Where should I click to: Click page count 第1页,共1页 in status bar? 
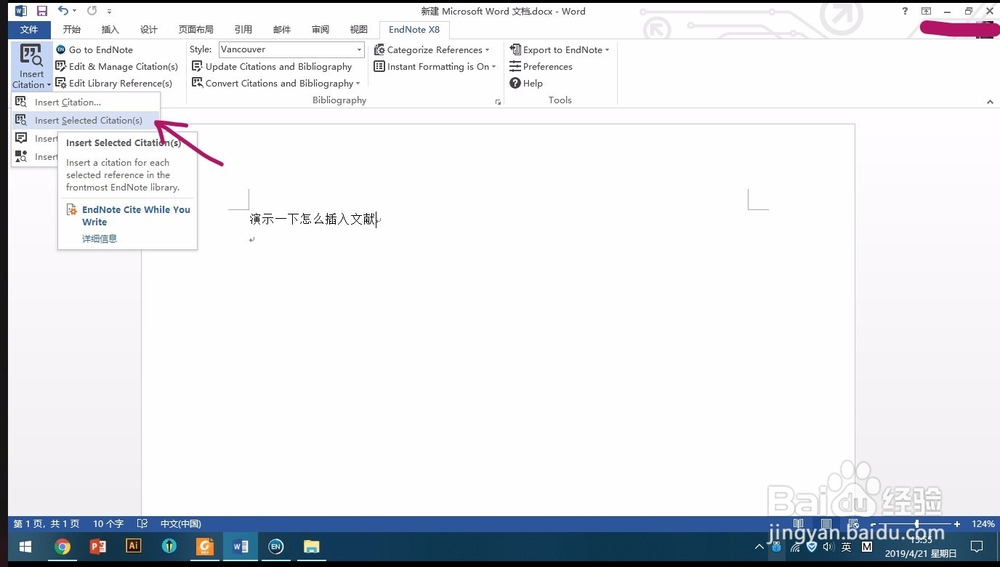coord(47,524)
